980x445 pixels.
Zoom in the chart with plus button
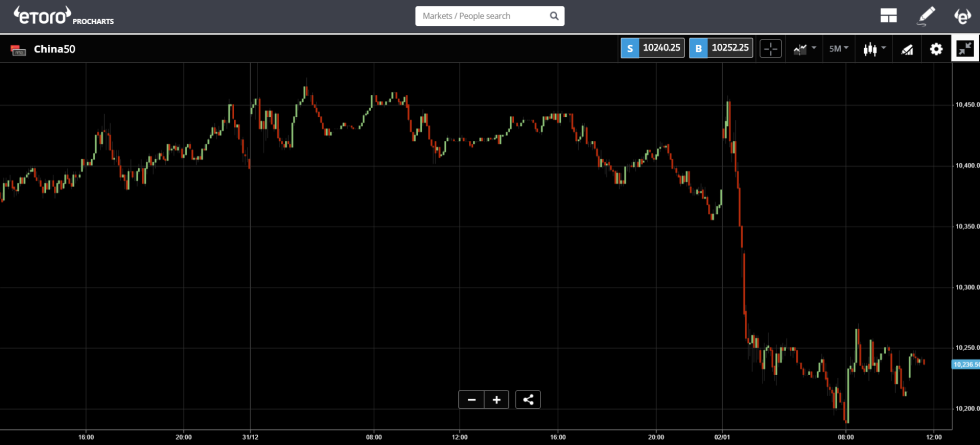pyautogui.click(x=496, y=400)
